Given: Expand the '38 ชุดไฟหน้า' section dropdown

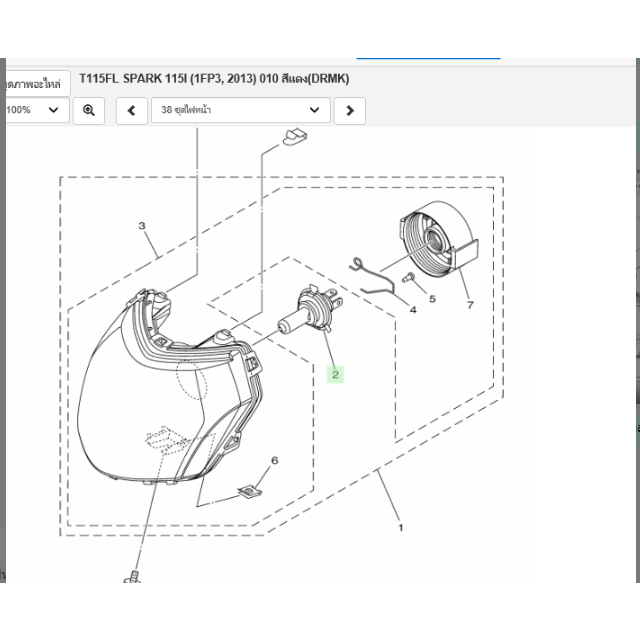Looking at the screenshot, I should [x=240, y=110].
